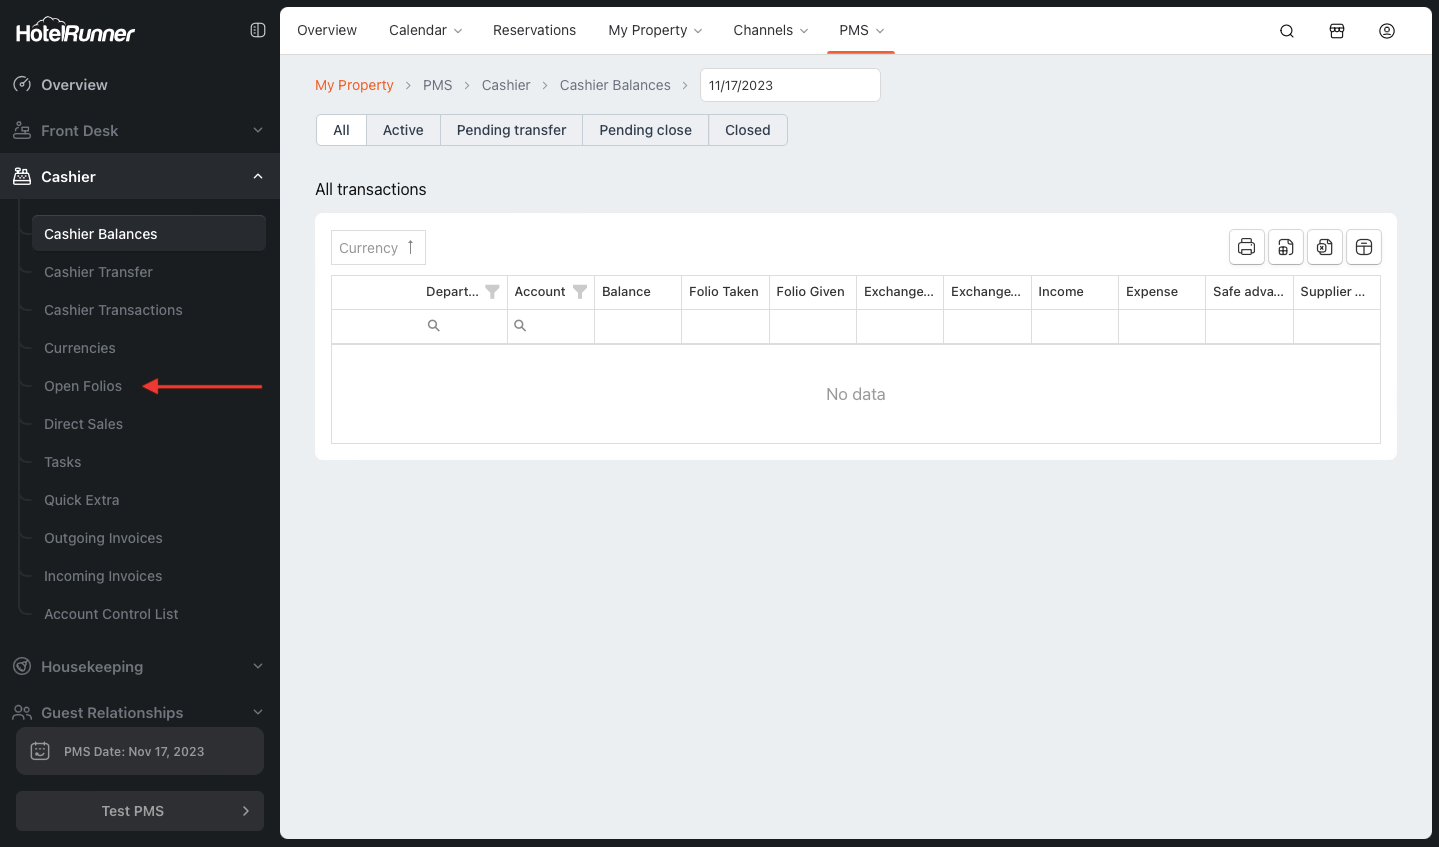The width and height of the screenshot is (1439, 847).
Task: Select the Pending transfer tab
Action: pyautogui.click(x=511, y=129)
